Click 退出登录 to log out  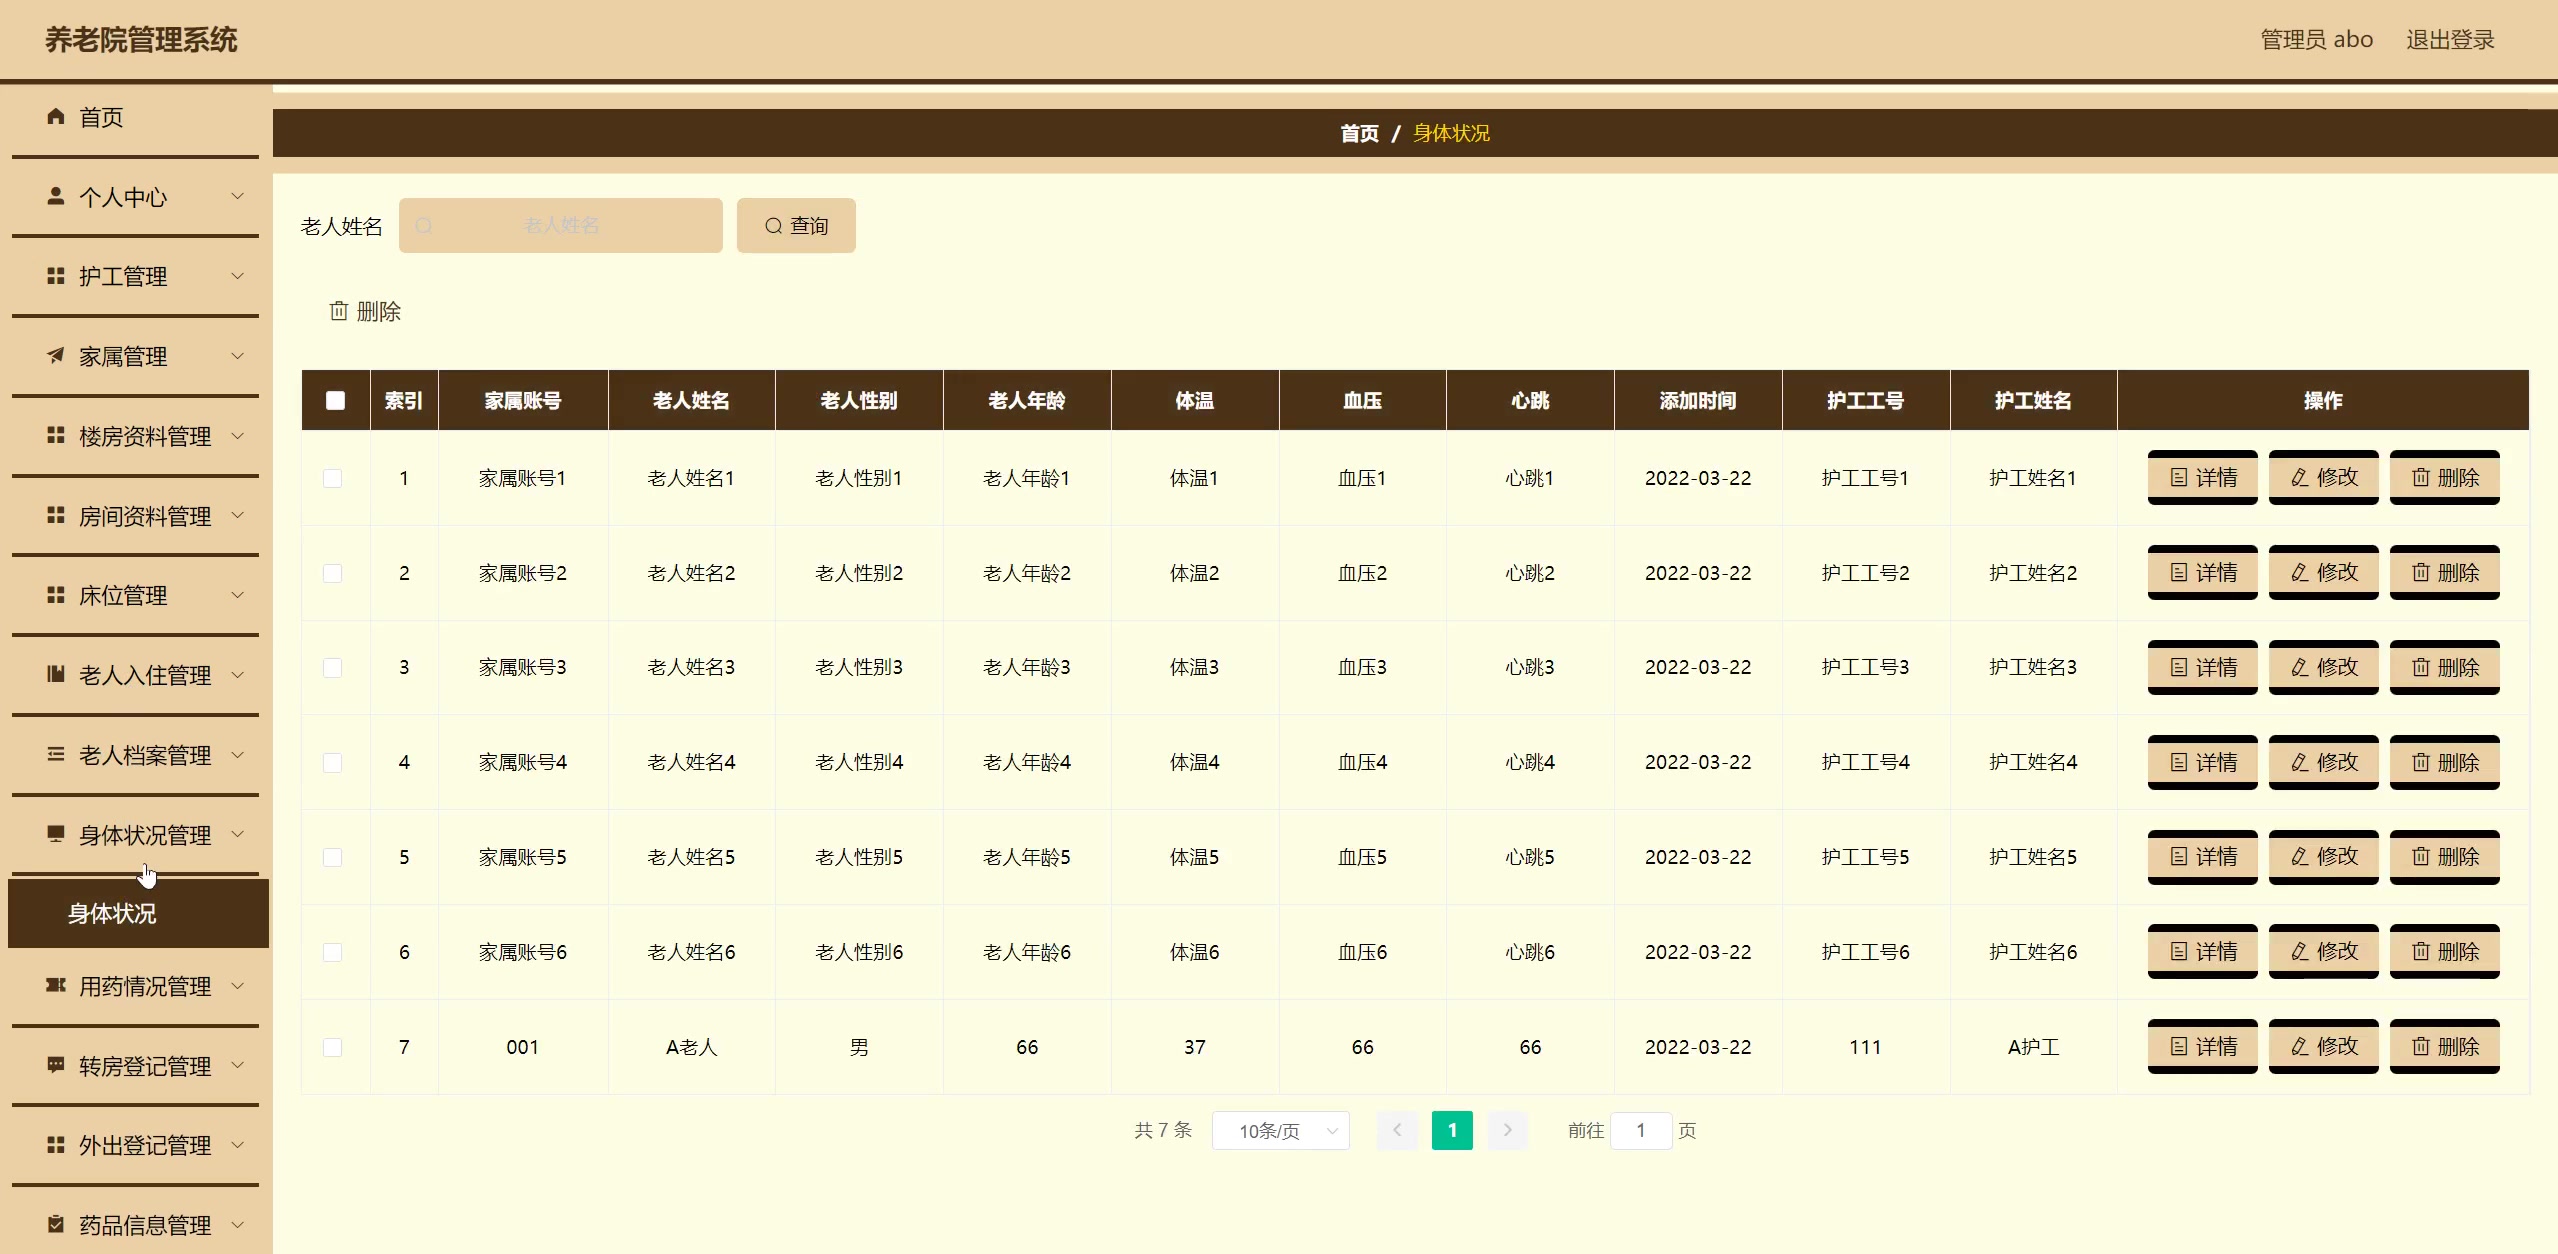(x=2449, y=40)
